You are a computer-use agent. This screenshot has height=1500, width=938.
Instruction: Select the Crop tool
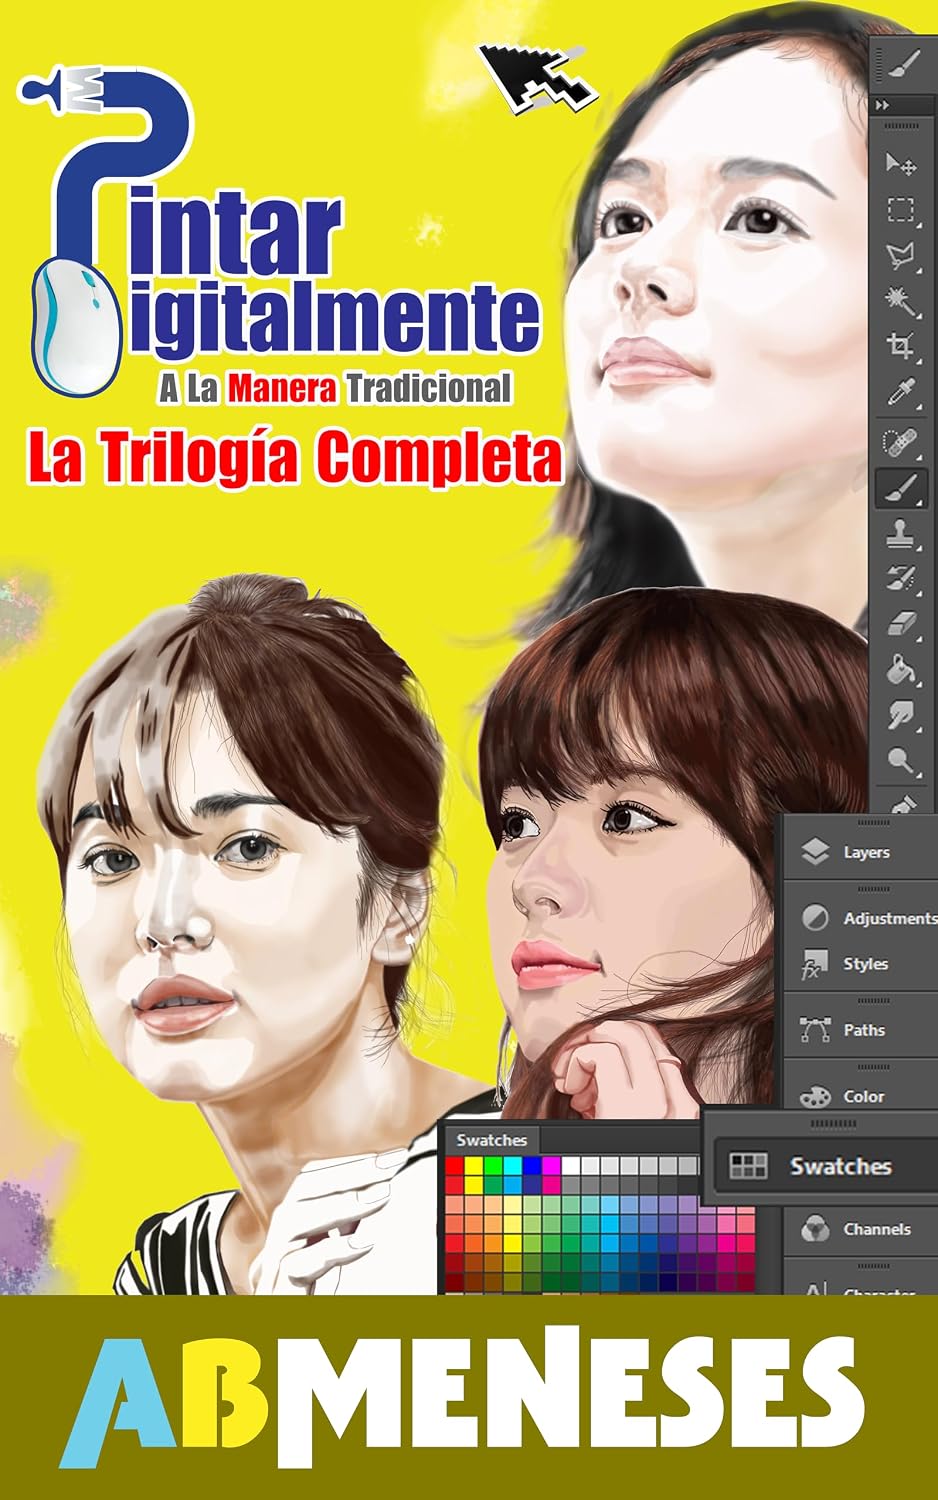(x=901, y=347)
